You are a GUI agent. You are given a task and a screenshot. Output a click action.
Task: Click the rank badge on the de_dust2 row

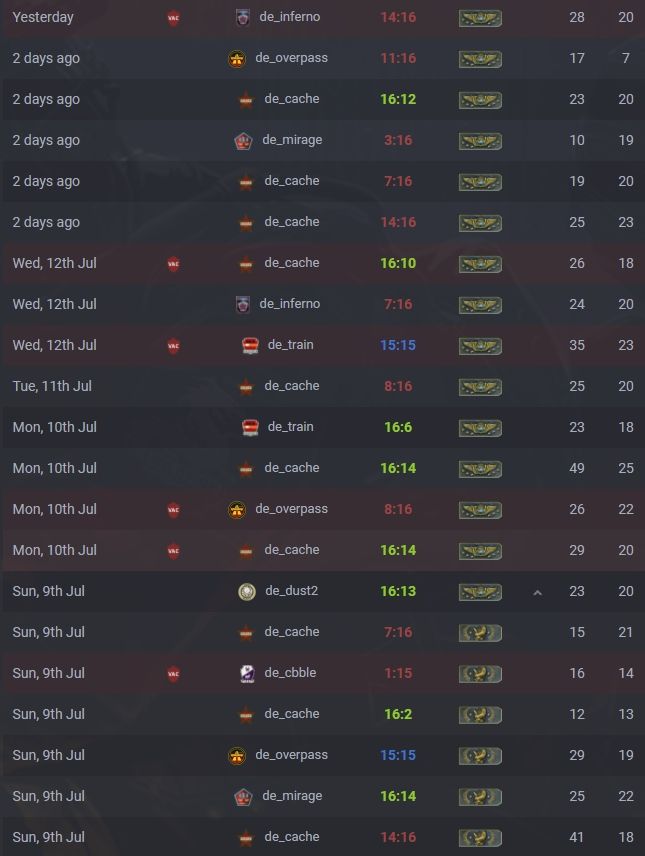pos(480,592)
